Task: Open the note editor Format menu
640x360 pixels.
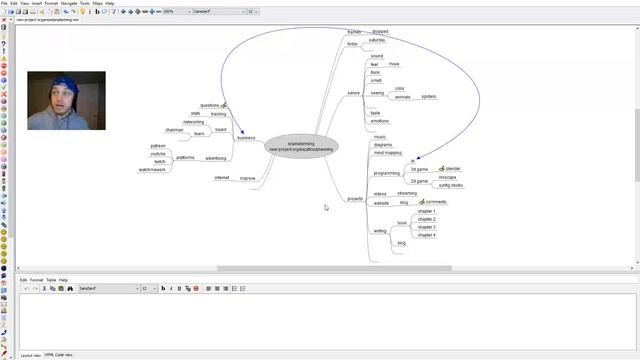Action: click(x=36, y=280)
